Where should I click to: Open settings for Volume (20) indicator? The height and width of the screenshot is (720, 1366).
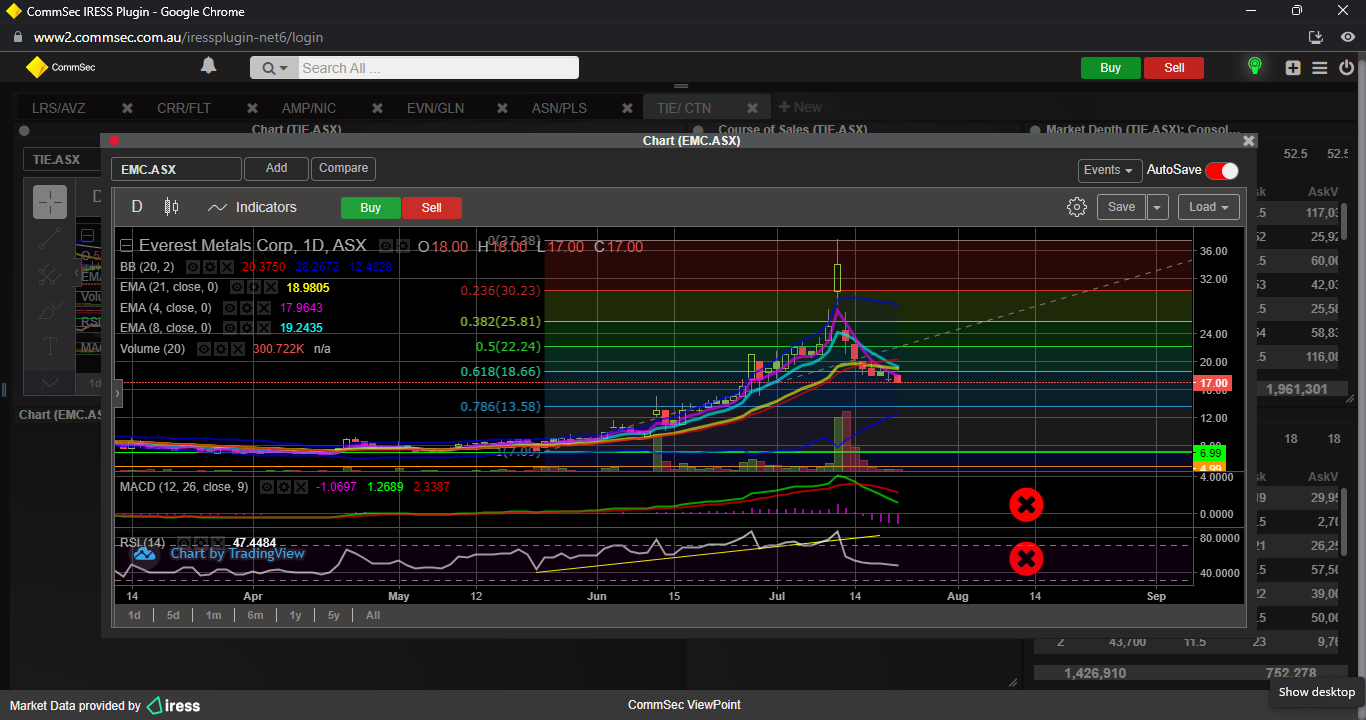pos(220,349)
